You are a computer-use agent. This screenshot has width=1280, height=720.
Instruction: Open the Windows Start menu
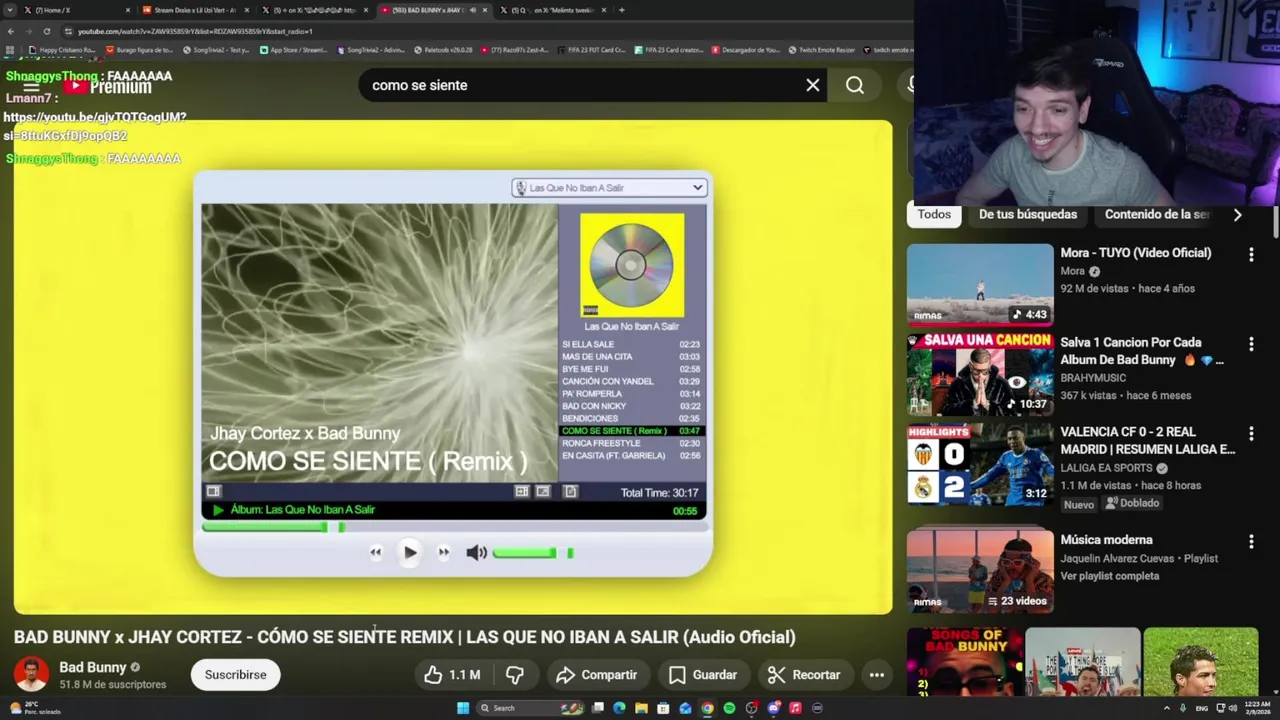coord(463,708)
